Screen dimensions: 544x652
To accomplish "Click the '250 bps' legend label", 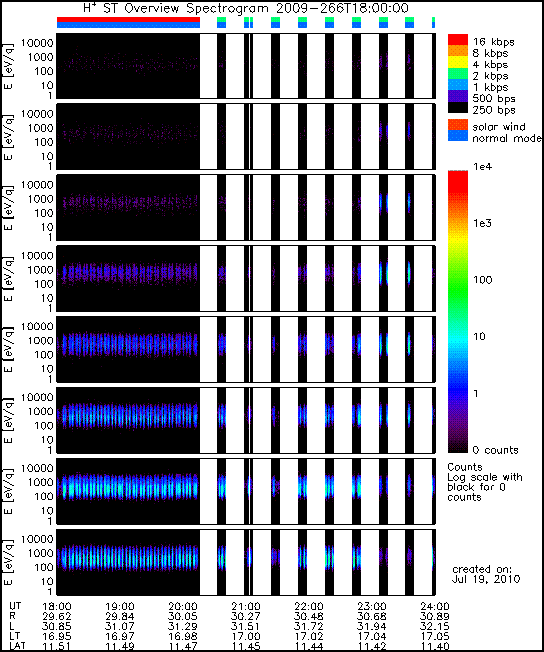I will pyautogui.click(x=494, y=110).
